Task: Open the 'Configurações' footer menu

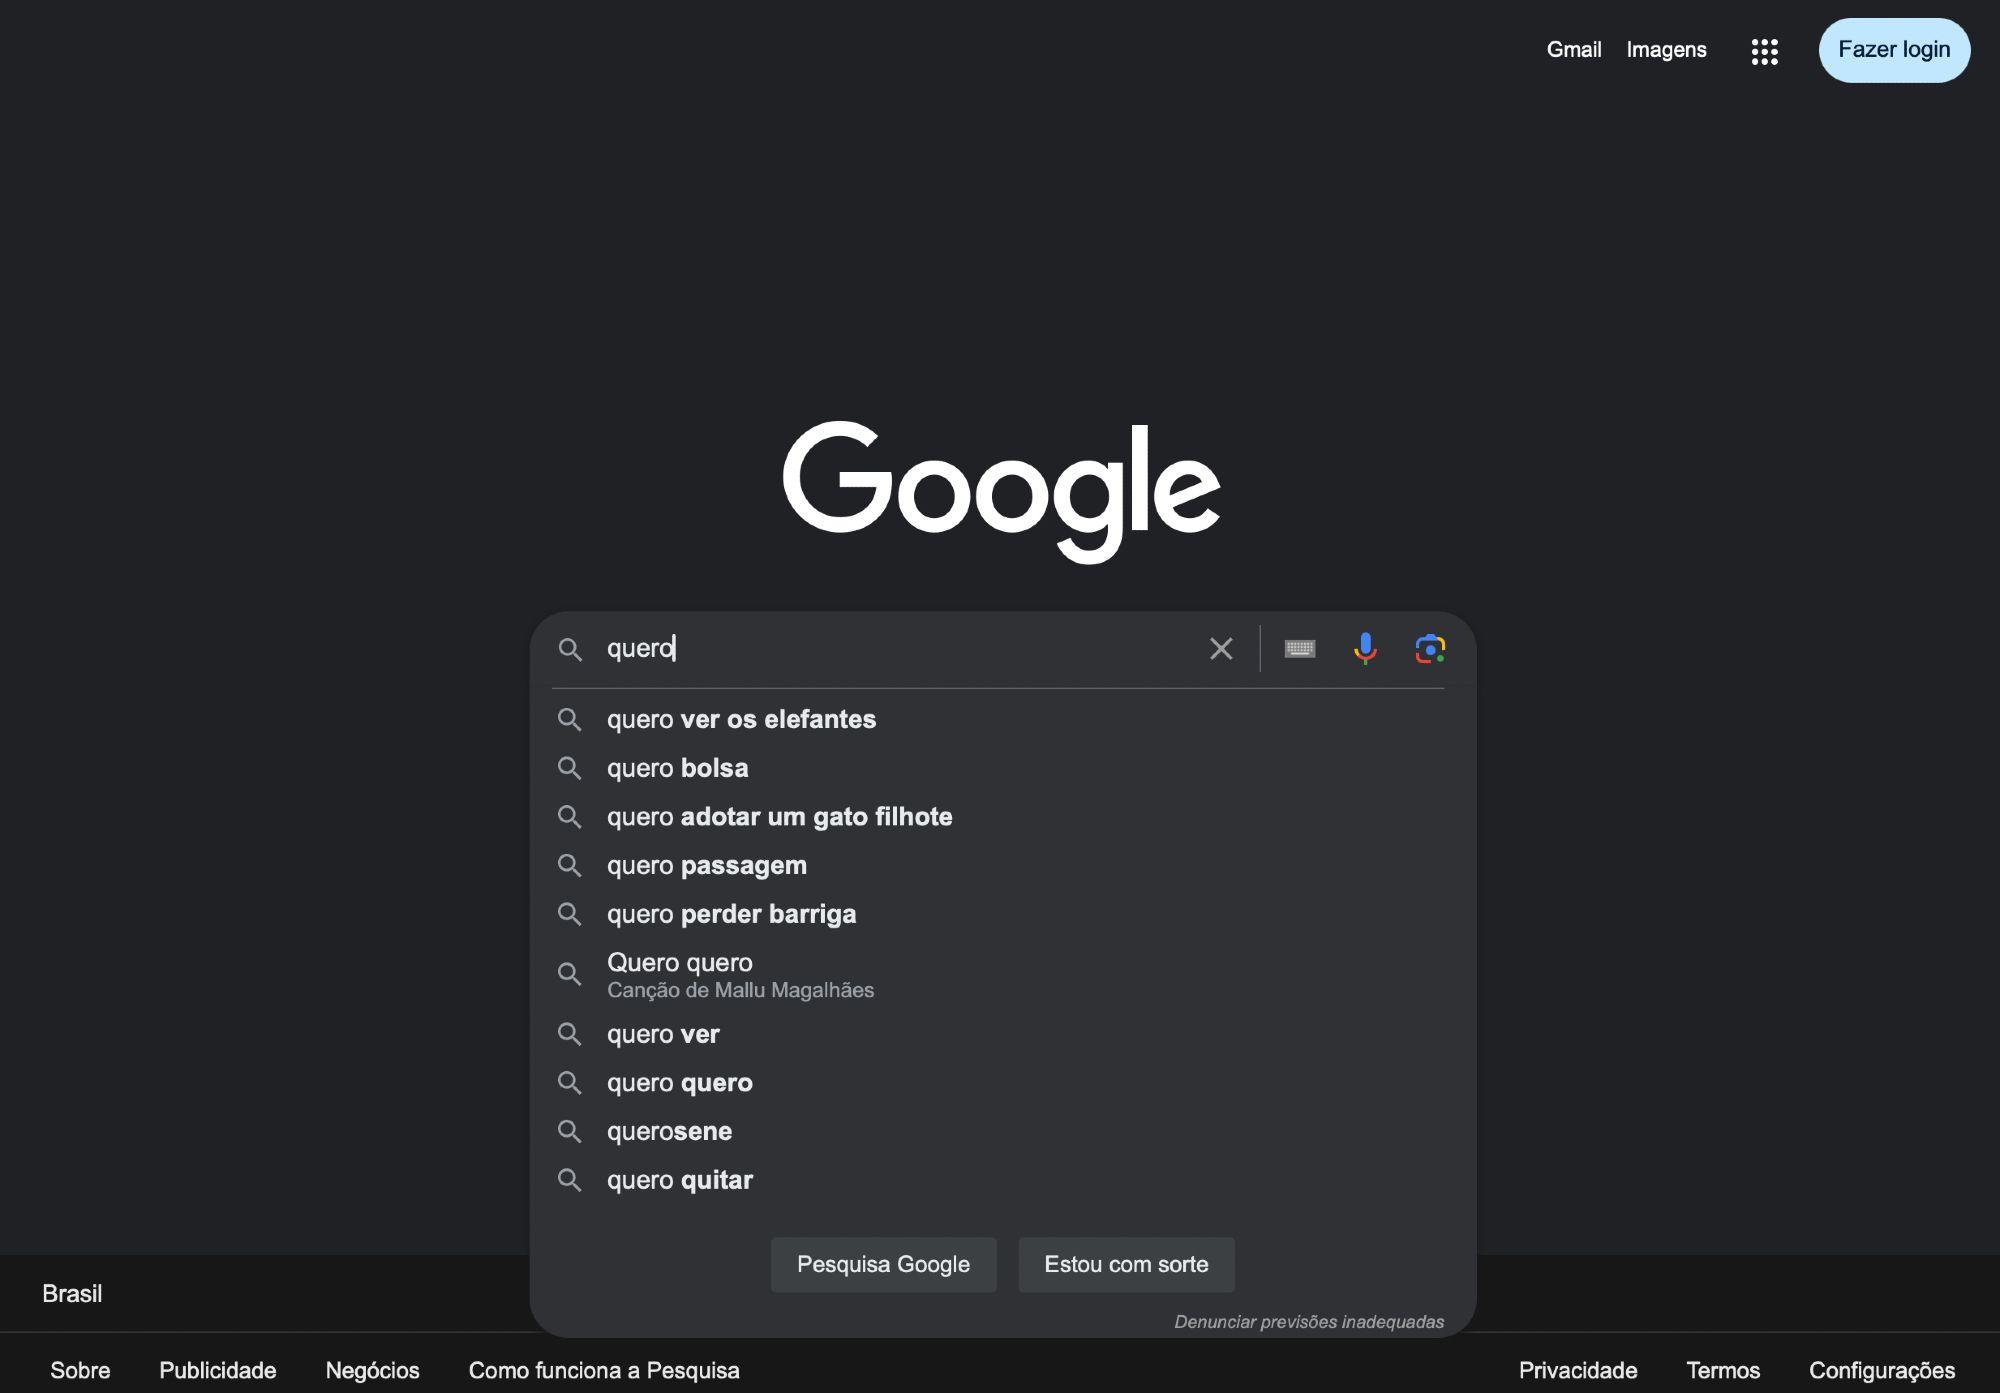Action: (x=1882, y=1371)
